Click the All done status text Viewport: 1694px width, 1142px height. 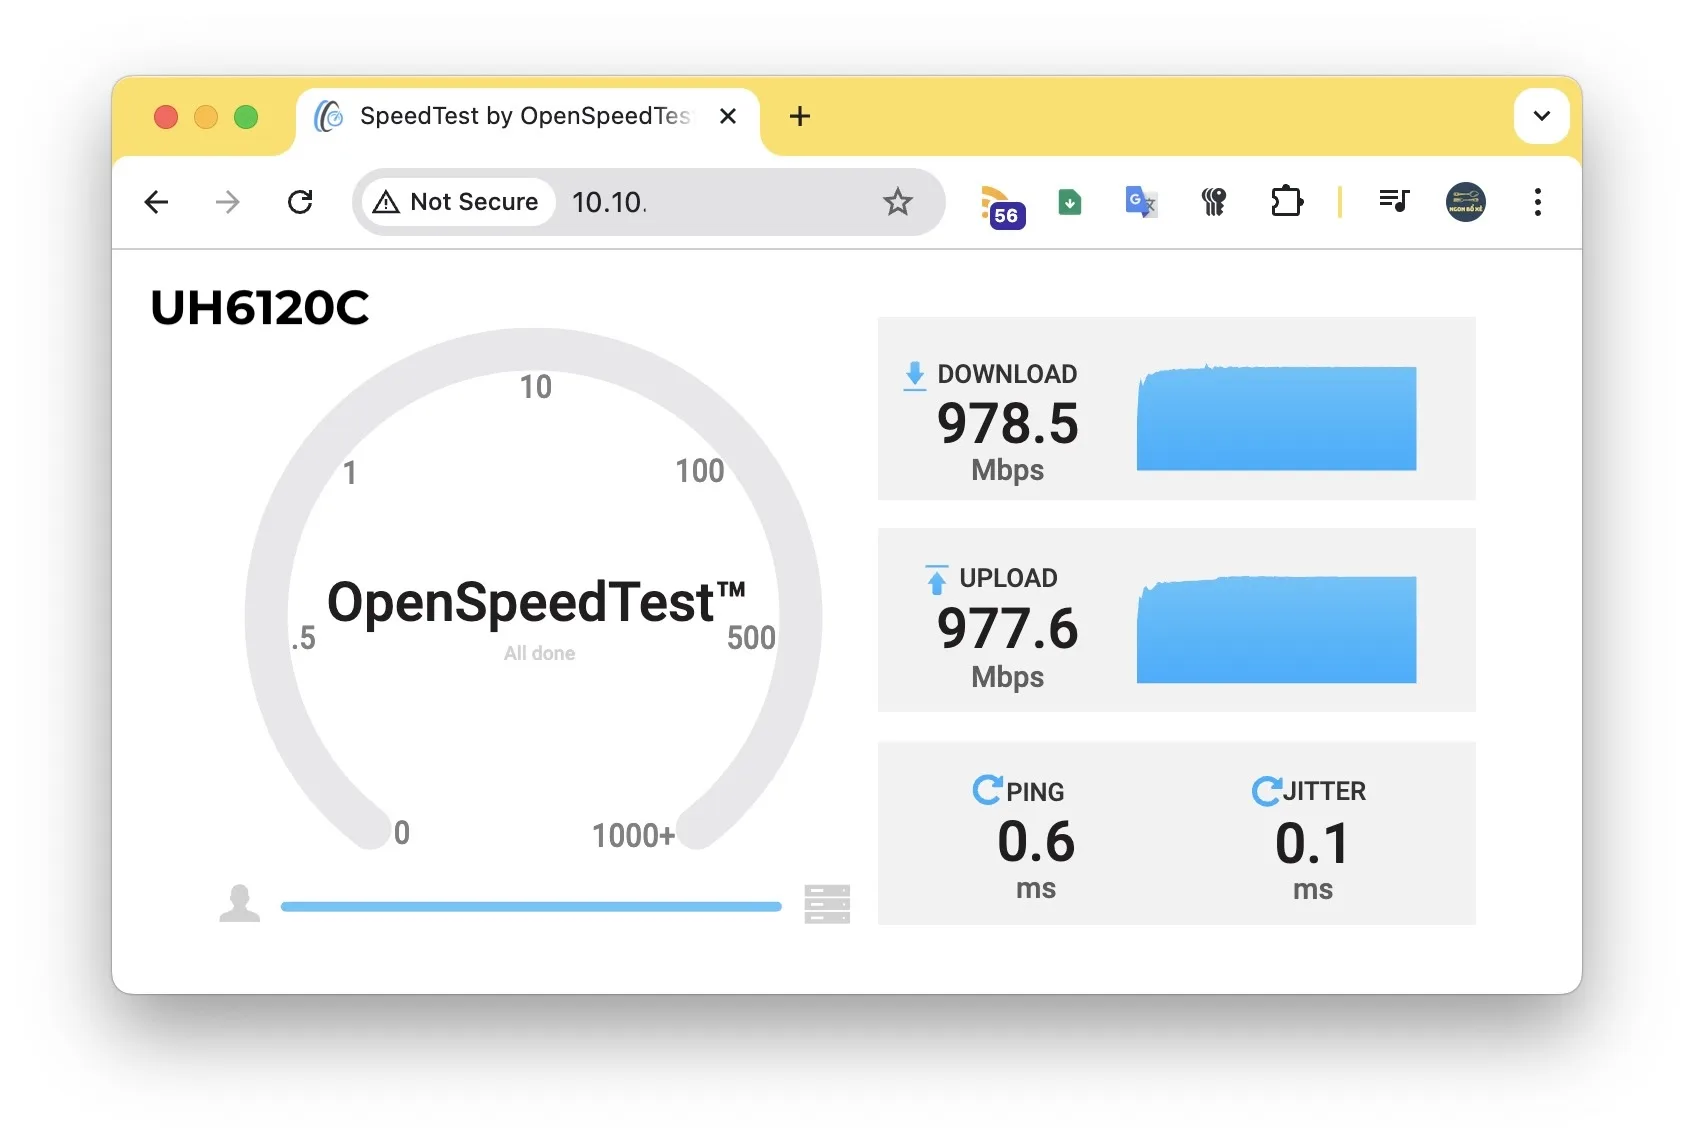pos(540,653)
